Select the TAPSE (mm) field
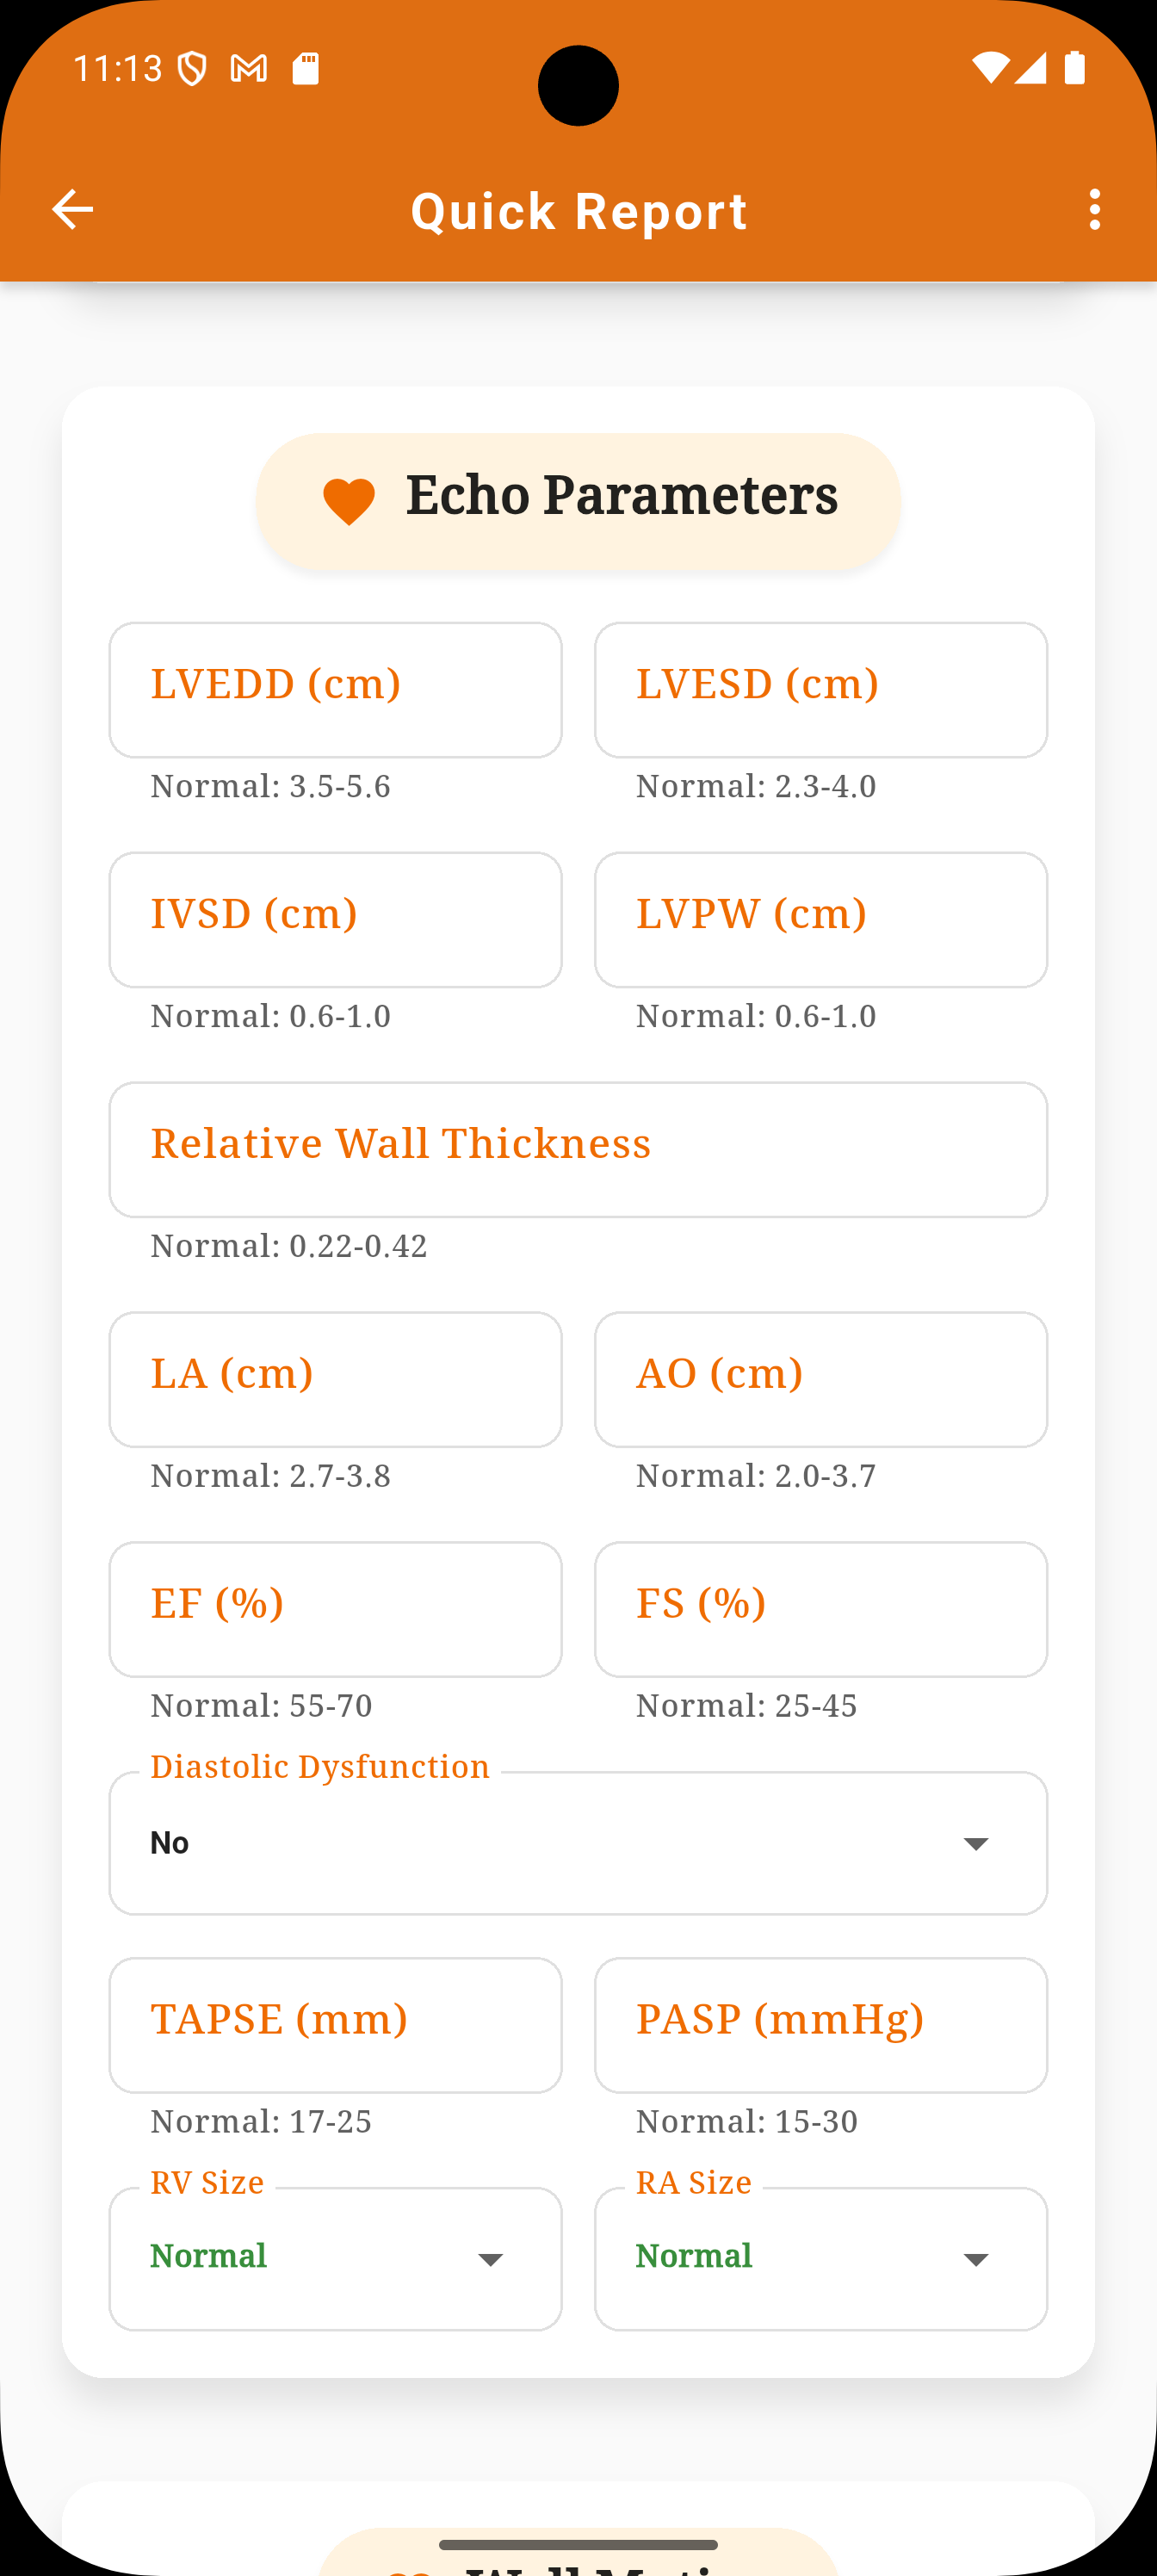 click(x=335, y=2025)
